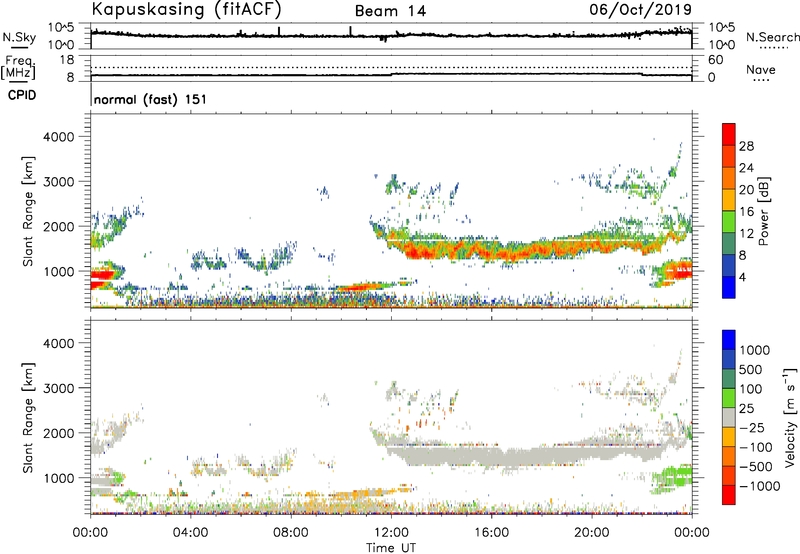Click the '28' tick on the Power scale

pos(746,146)
